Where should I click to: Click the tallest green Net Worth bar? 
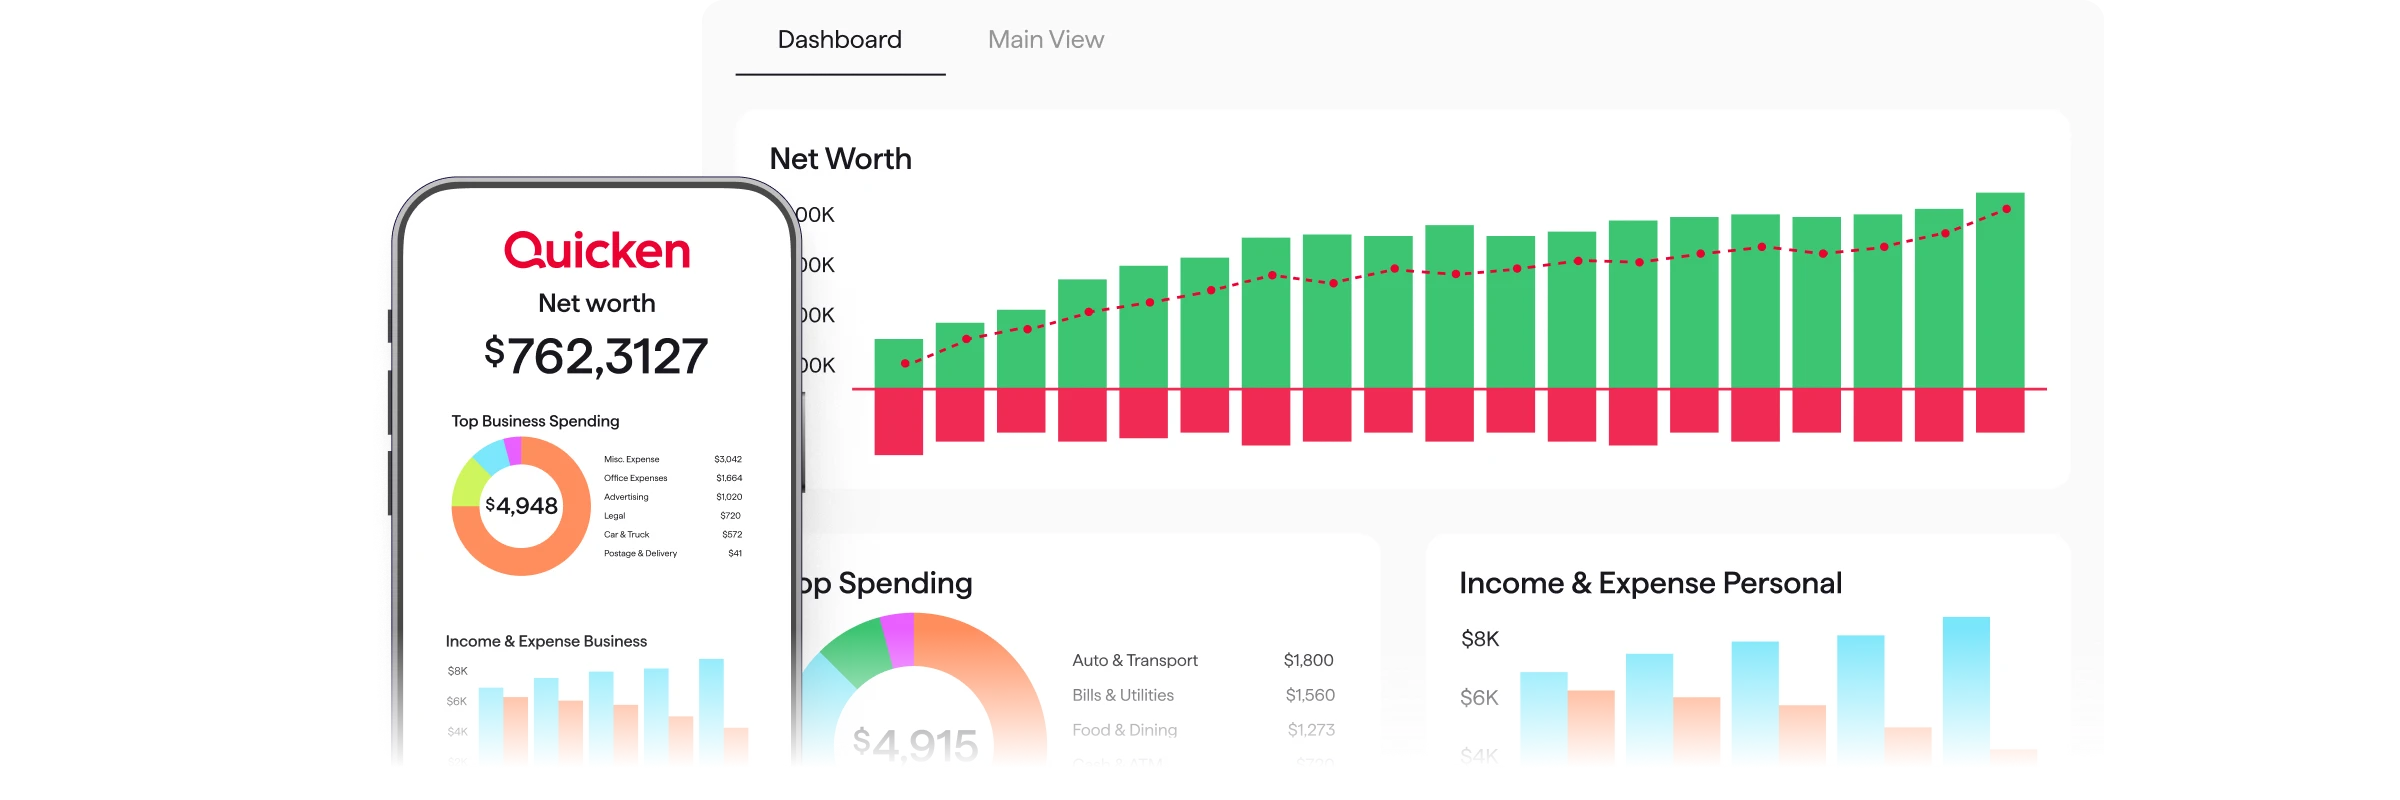click(x=2000, y=290)
